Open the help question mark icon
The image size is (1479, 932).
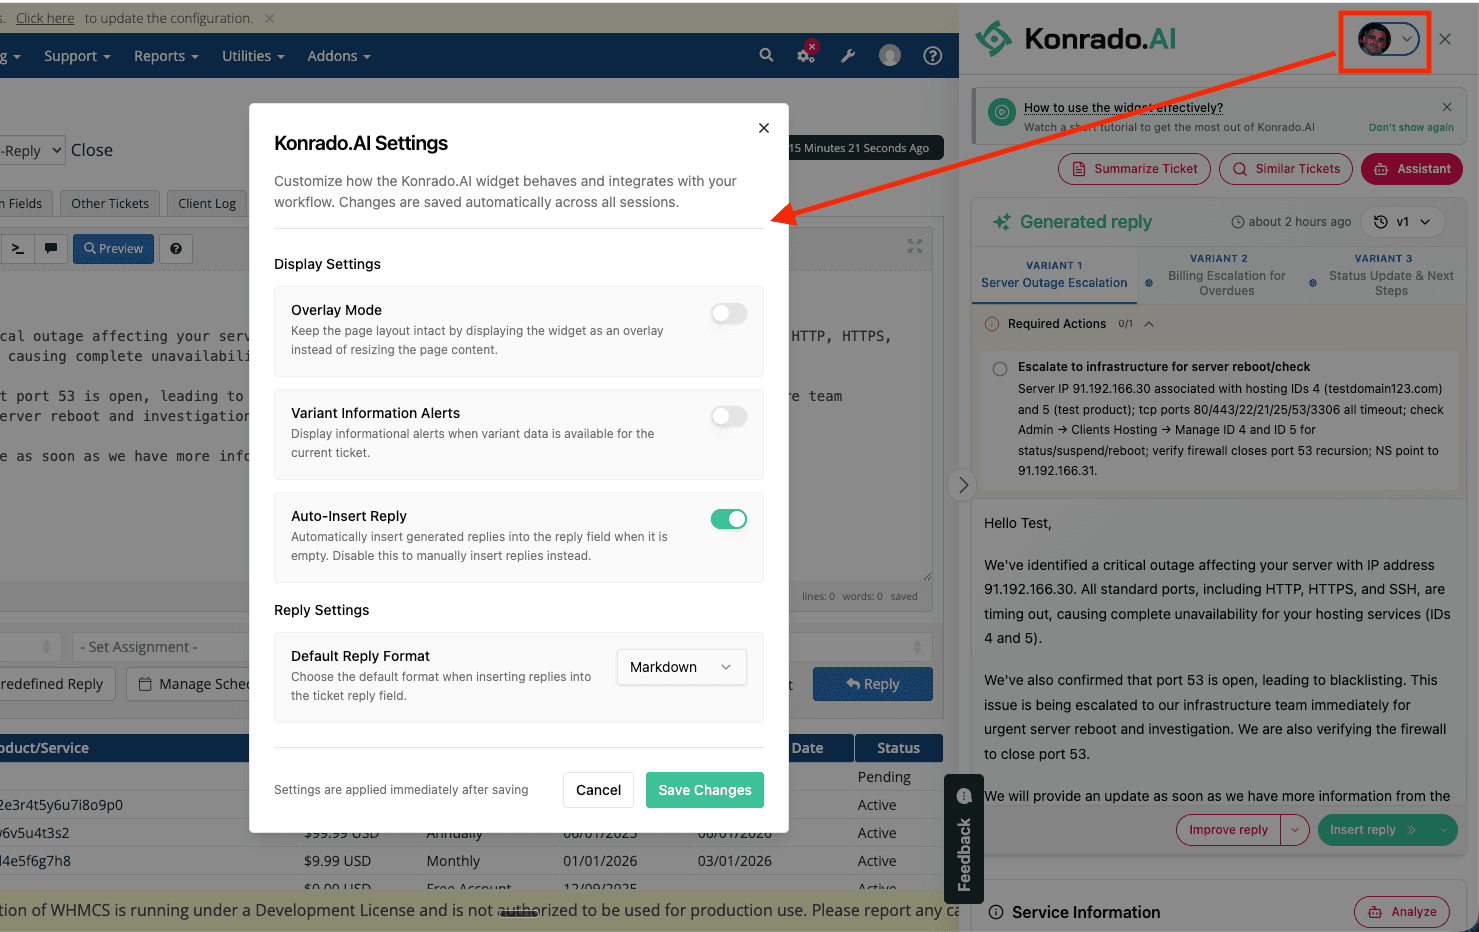pyautogui.click(x=933, y=56)
